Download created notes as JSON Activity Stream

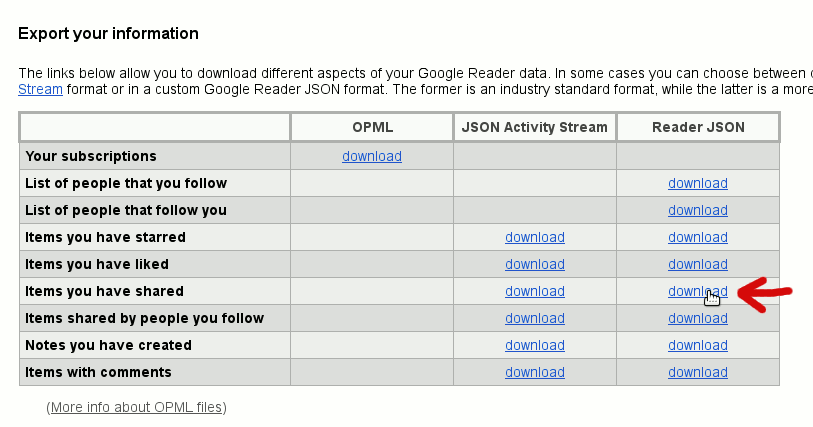[x=534, y=346]
